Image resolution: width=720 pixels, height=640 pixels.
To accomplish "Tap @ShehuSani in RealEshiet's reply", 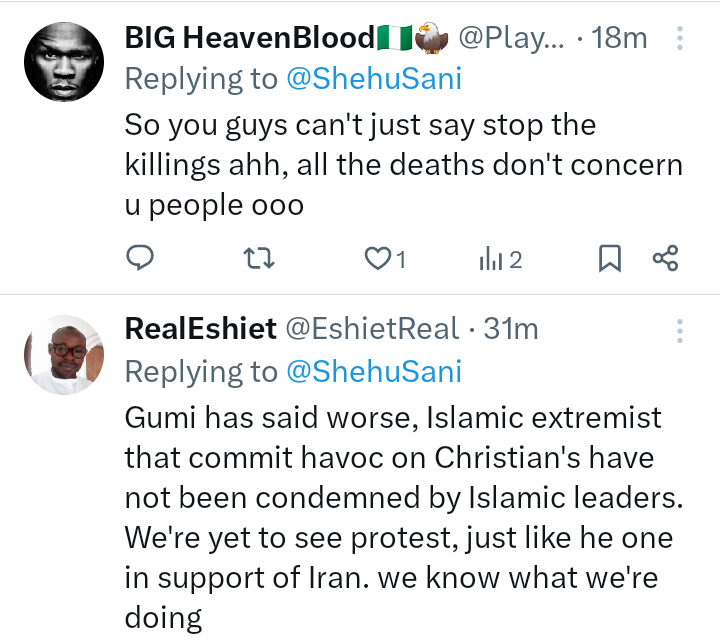I will pos(374,371).
